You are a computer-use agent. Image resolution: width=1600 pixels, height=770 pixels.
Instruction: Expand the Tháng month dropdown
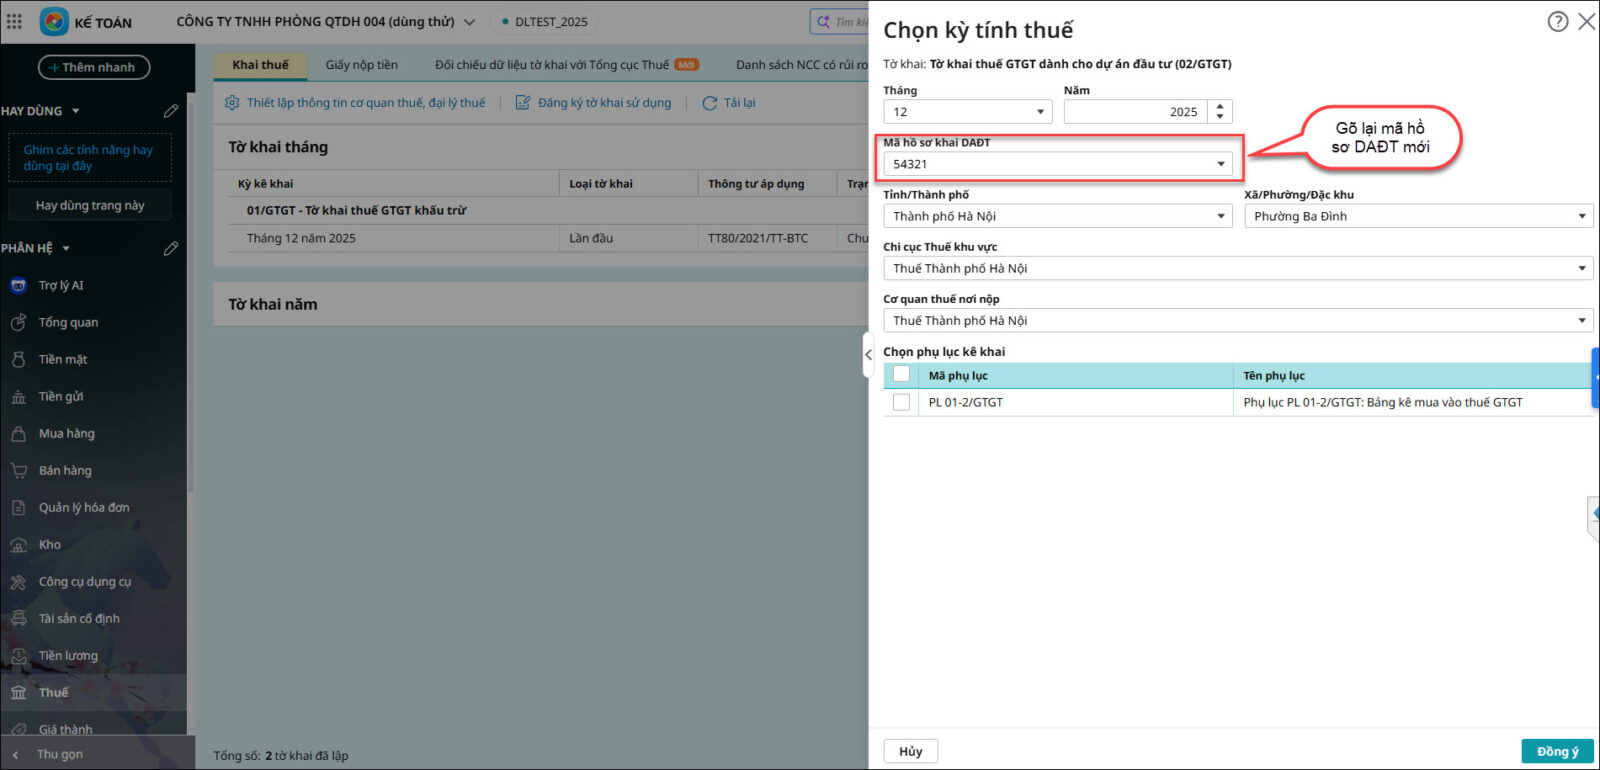1040,112
